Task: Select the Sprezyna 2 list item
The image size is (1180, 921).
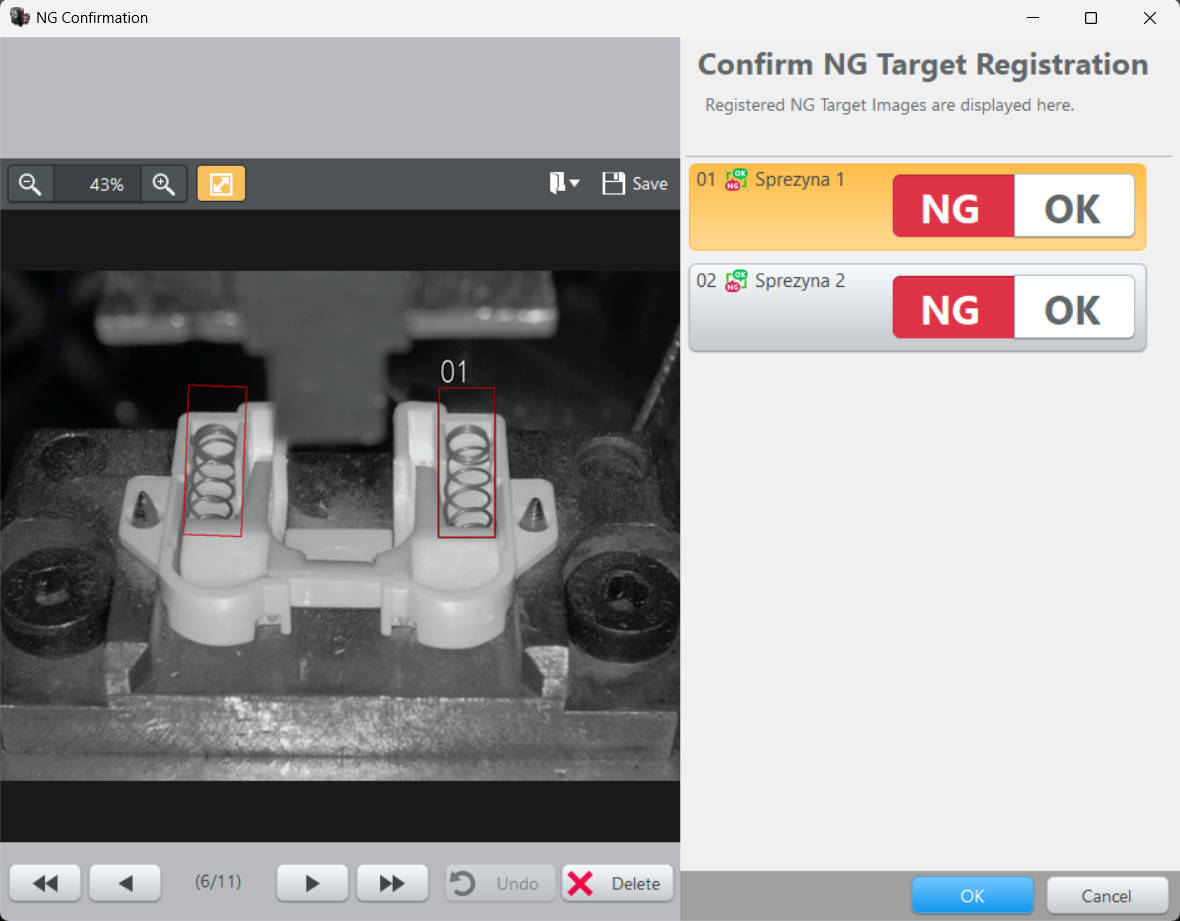Action: (x=790, y=308)
